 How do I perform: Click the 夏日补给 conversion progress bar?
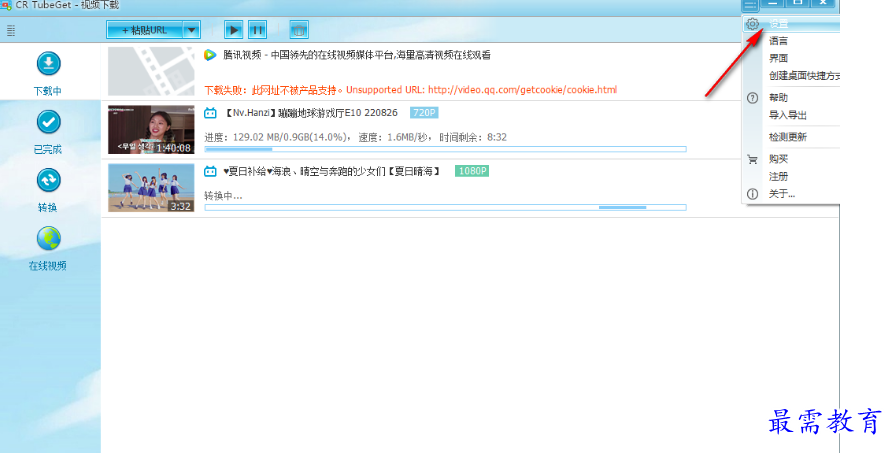(x=446, y=208)
